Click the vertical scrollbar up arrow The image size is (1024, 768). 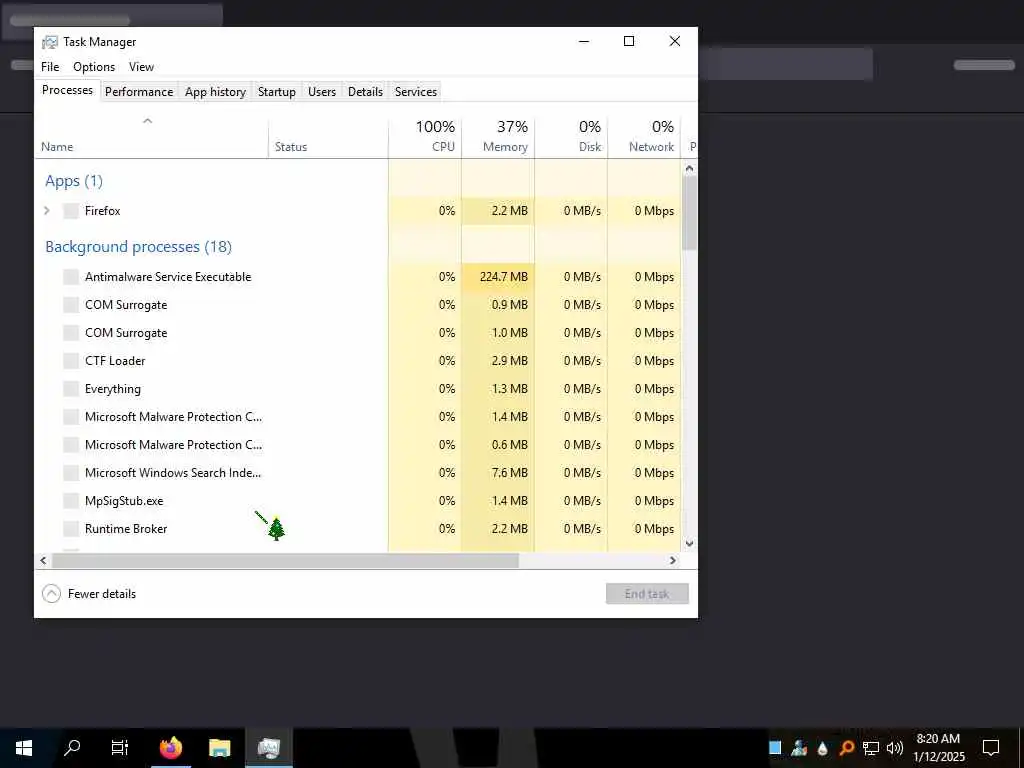click(690, 168)
